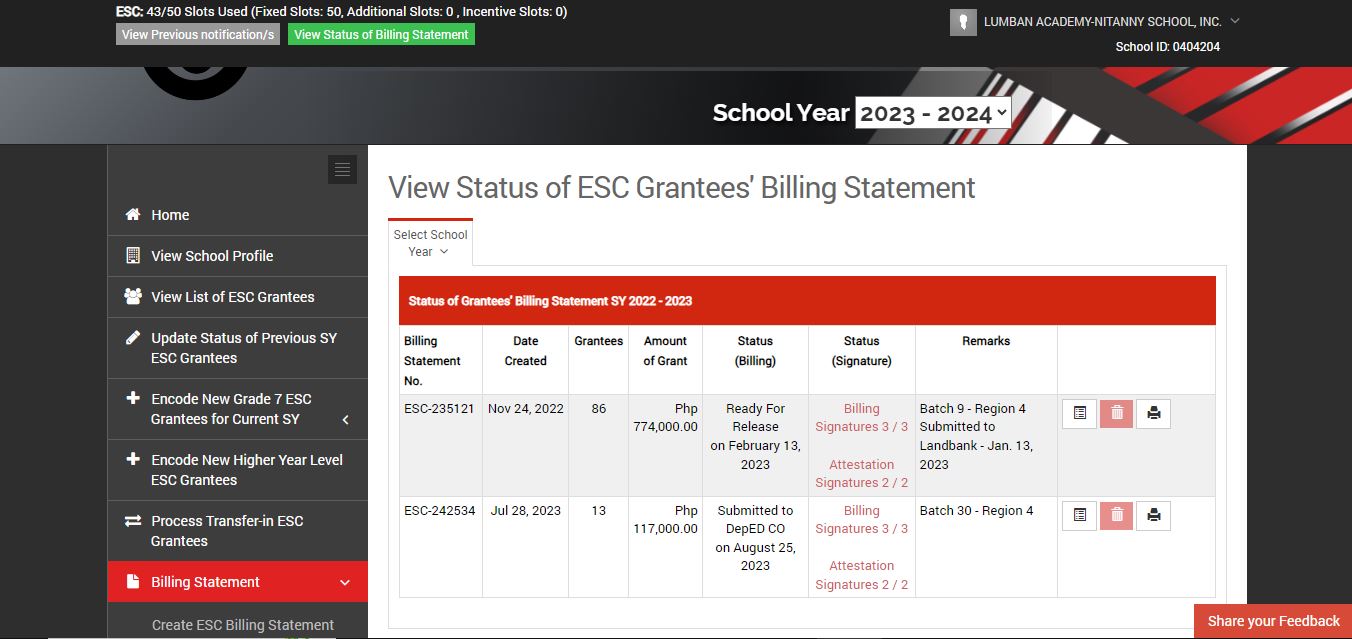Viewport: 1352px width, 639px height.
Task: Click amount Php 774,000.00
Action: (665, 417)
